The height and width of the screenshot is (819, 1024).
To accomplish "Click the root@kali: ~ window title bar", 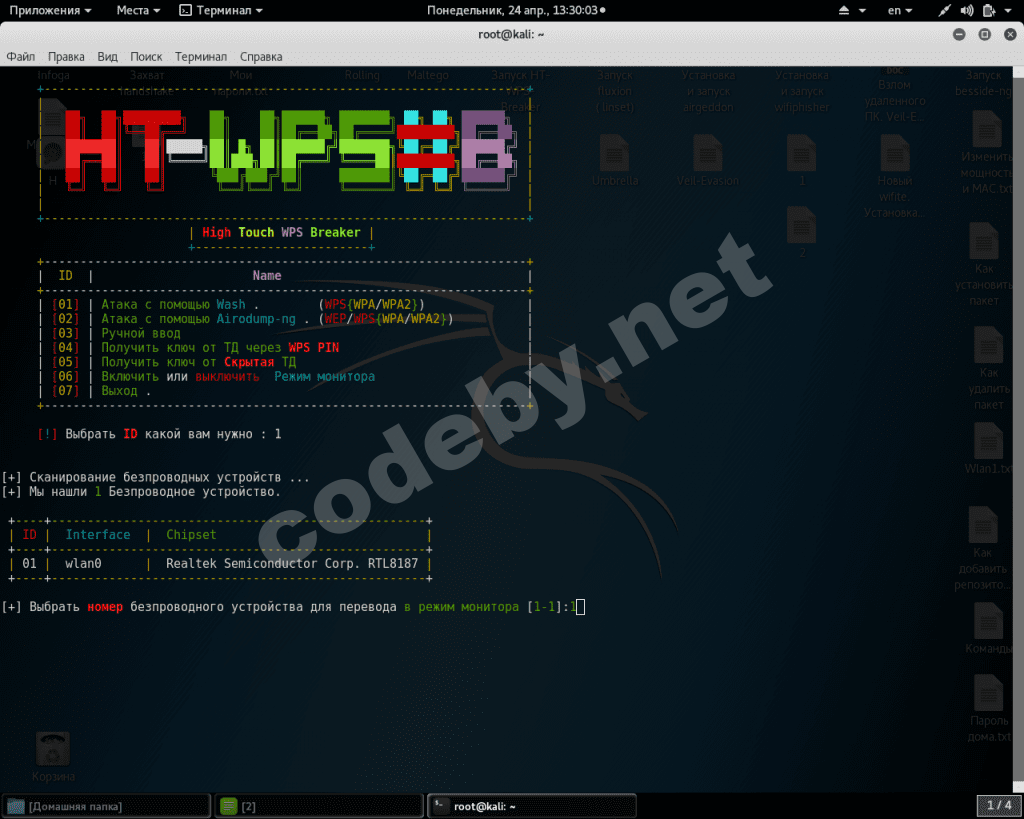I will [x=511, y=35].
